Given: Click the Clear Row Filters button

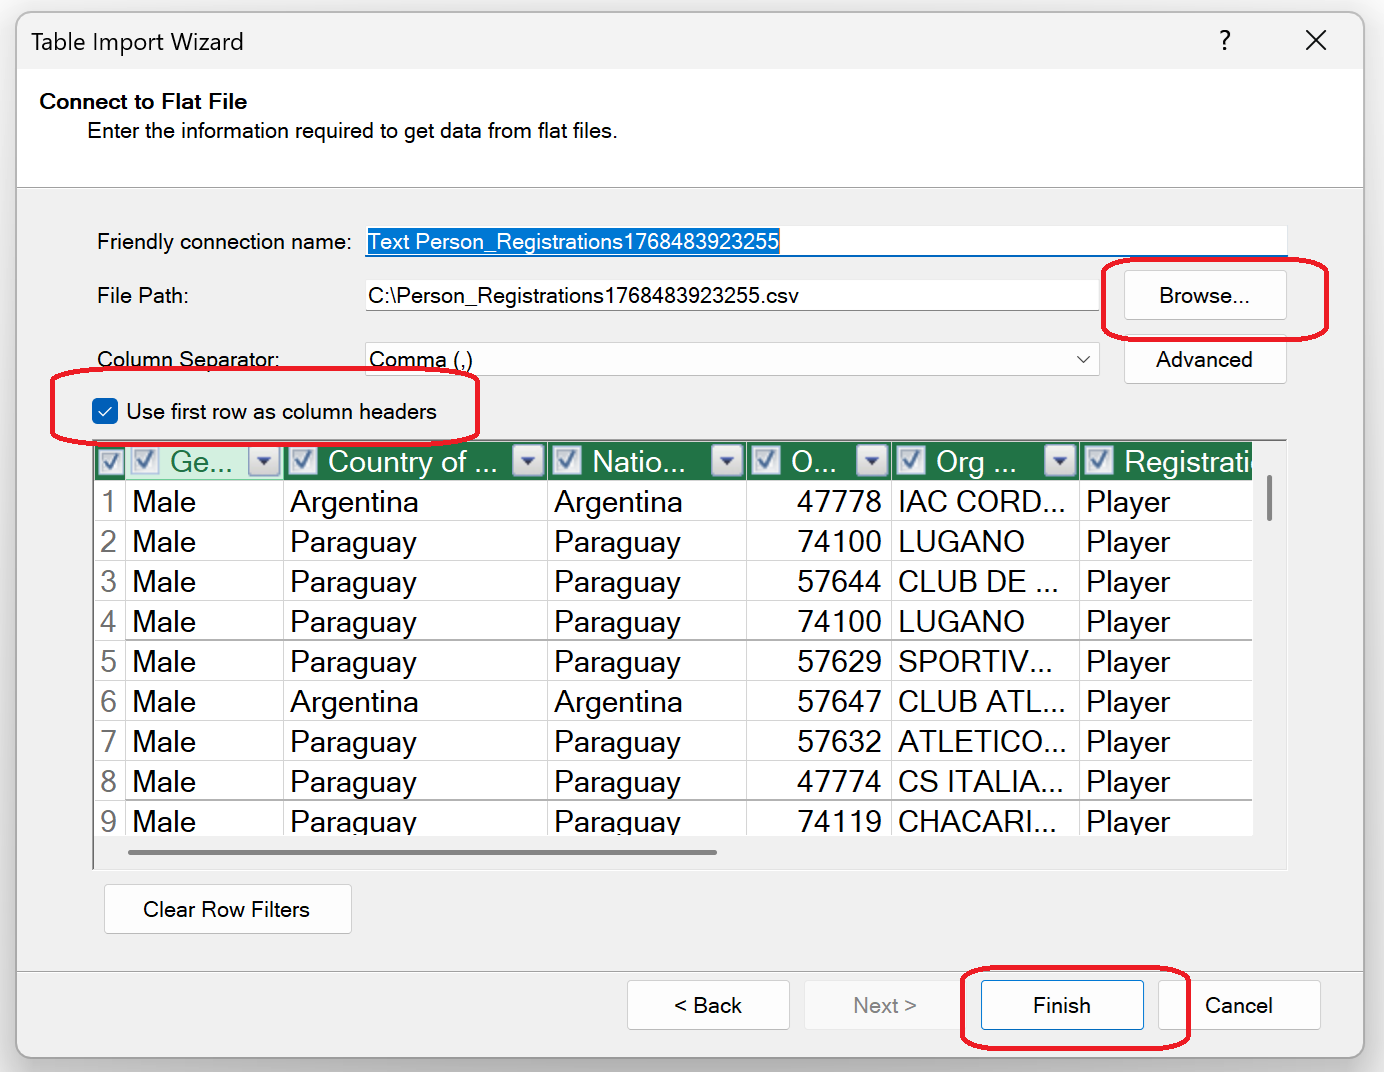Looking at the screenshot, I should tap(227, 909).
